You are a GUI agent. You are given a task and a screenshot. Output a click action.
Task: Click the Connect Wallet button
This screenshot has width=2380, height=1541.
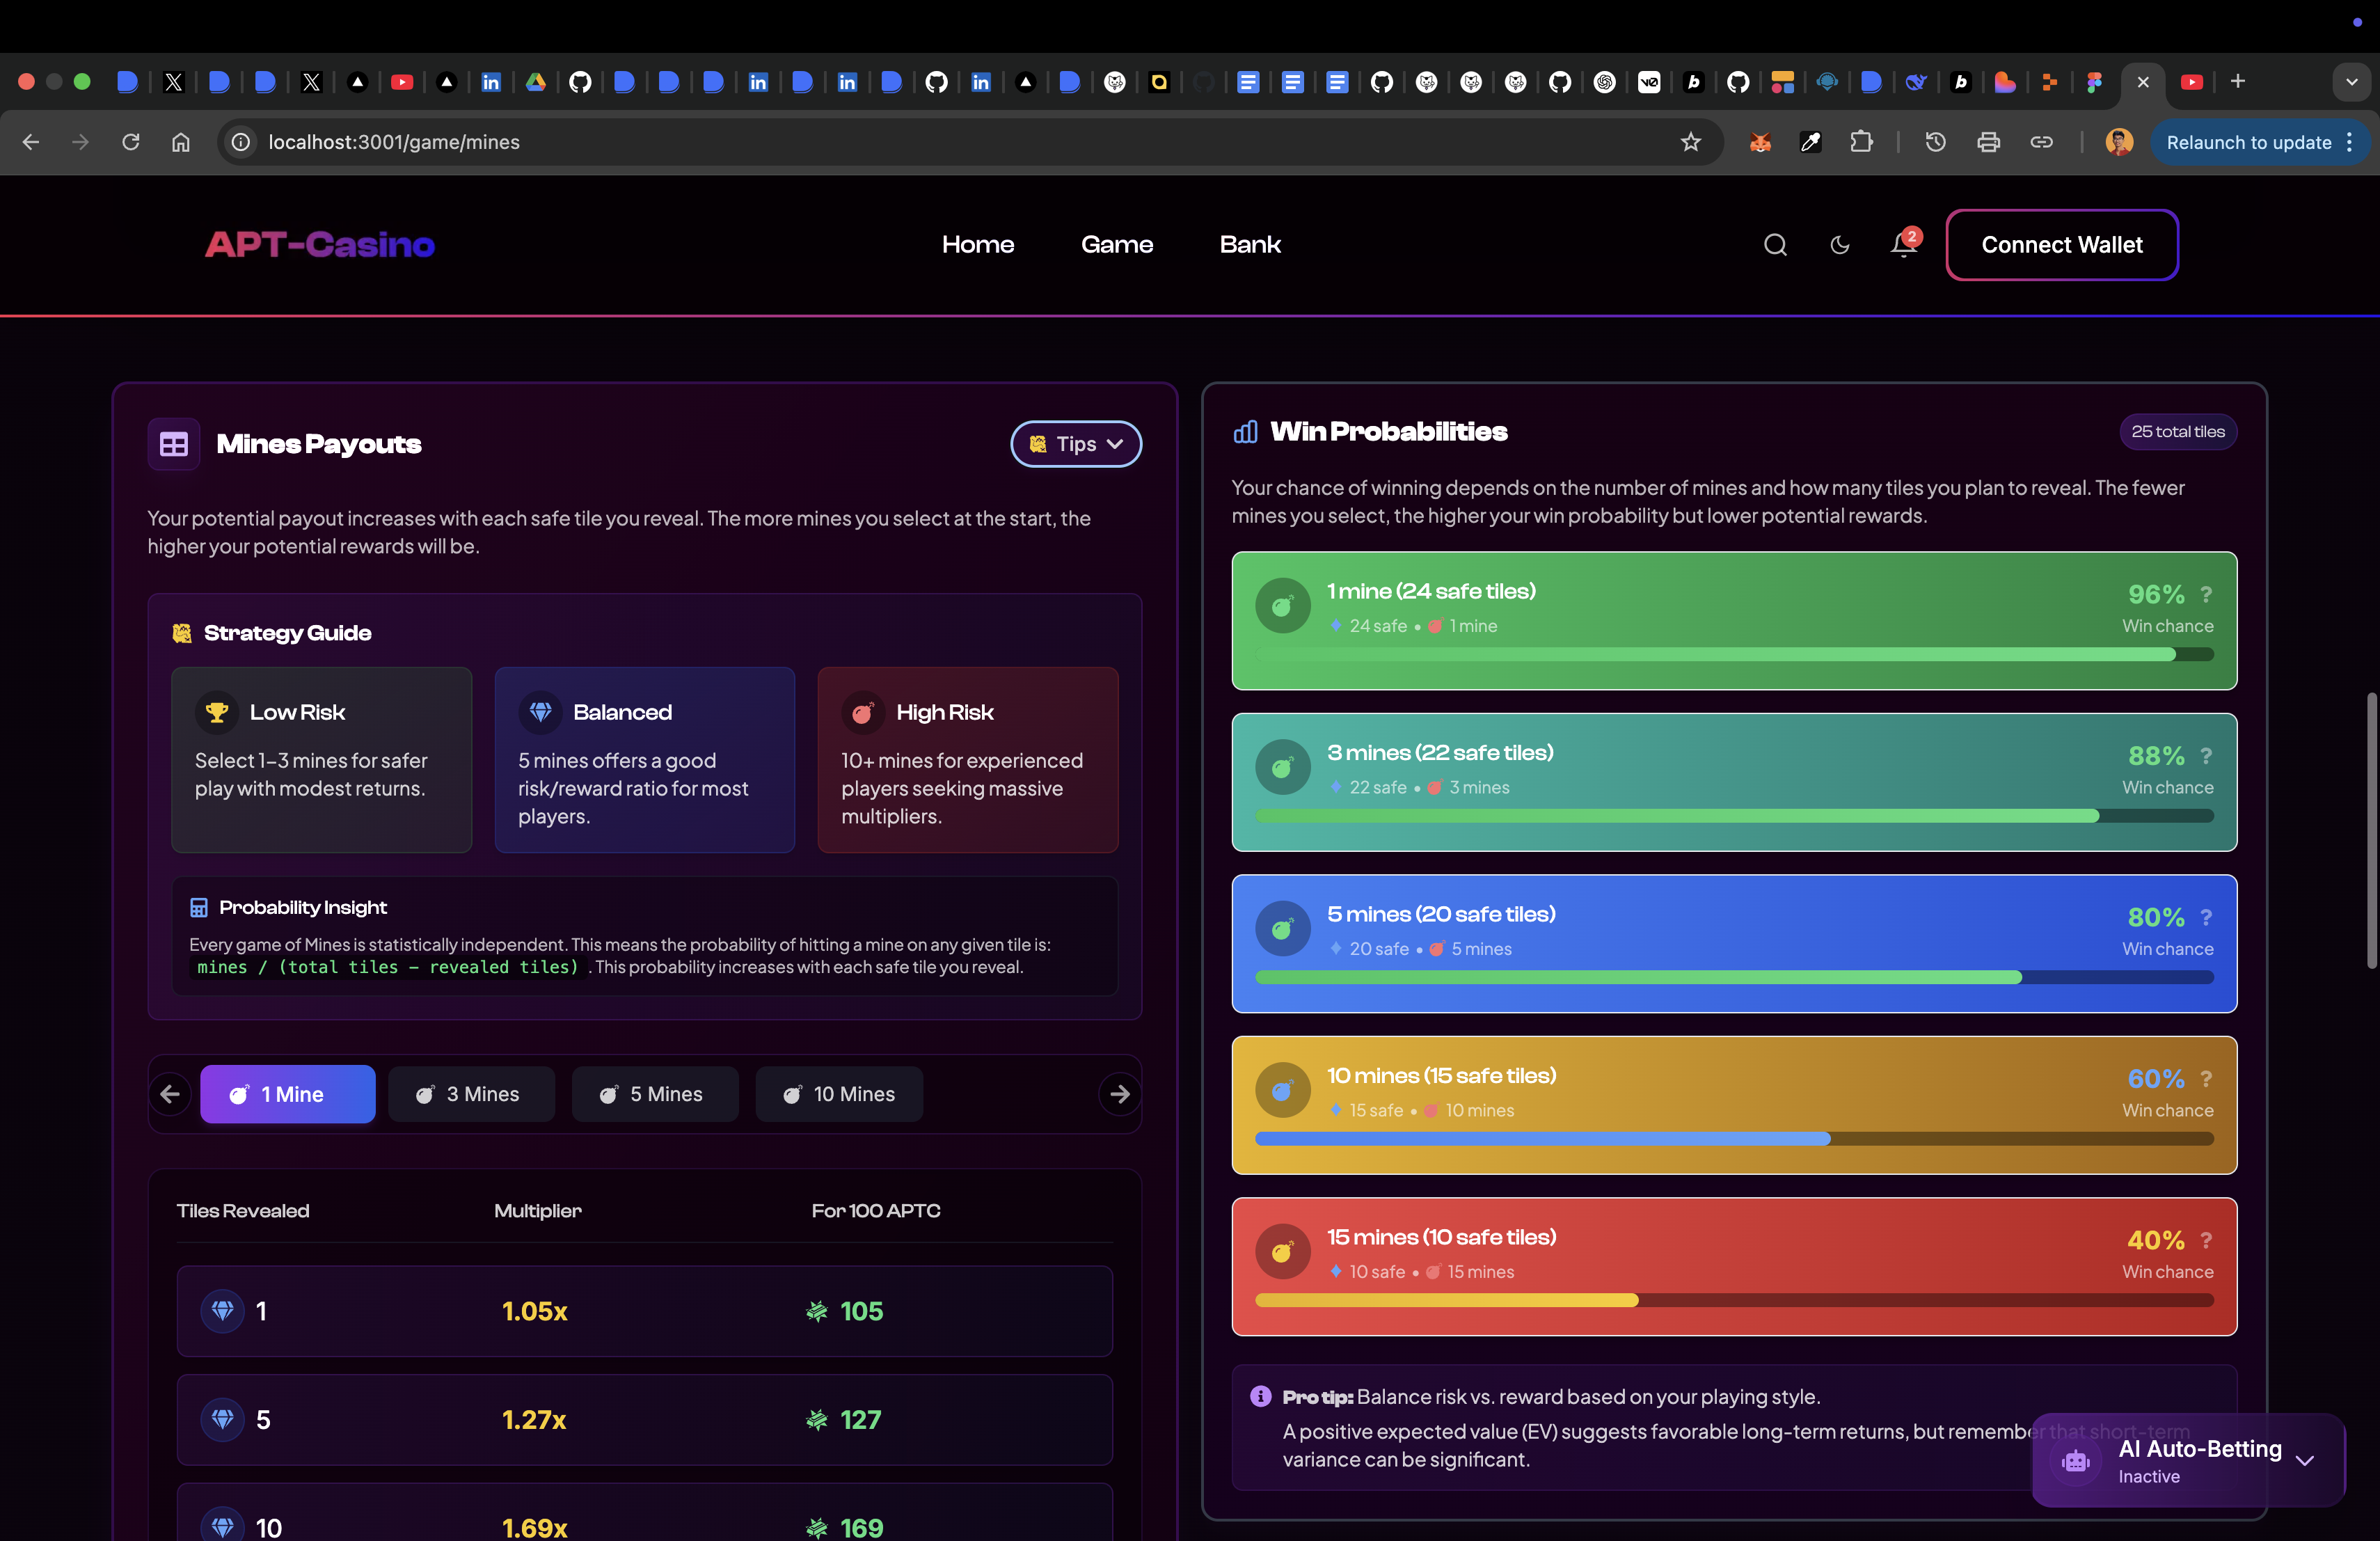tap(2061, 245)
